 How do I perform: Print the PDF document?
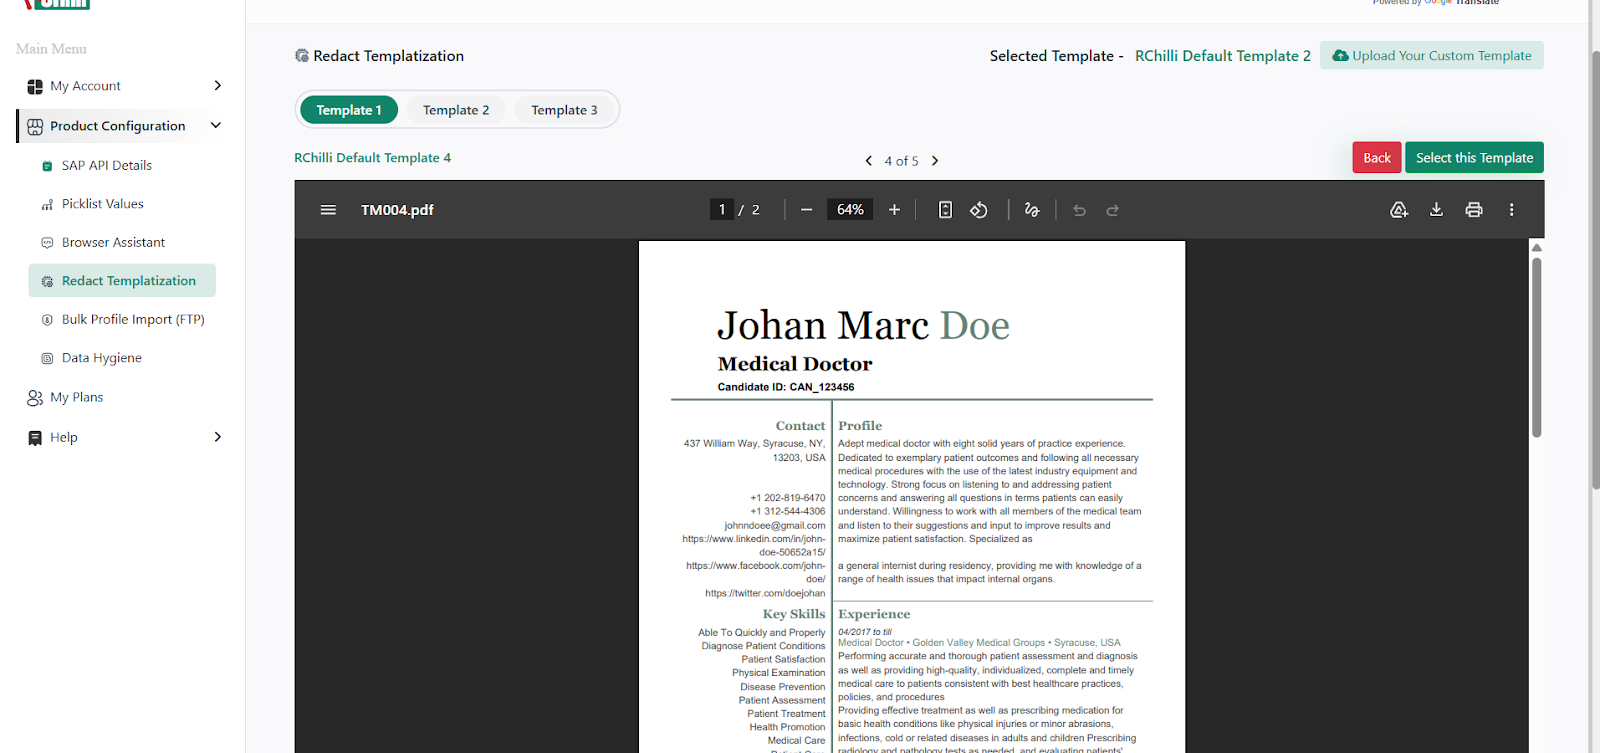point(1474,210)
